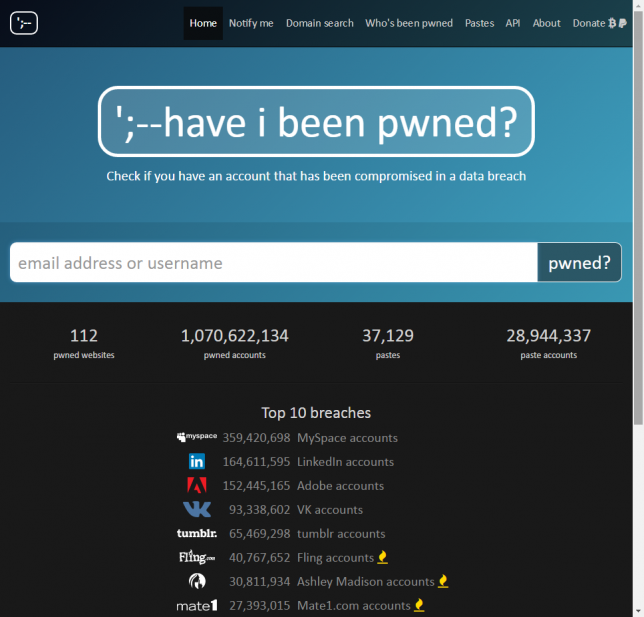Open the About page
Viewport: 644px width, 617px height.
coord(546,23)
